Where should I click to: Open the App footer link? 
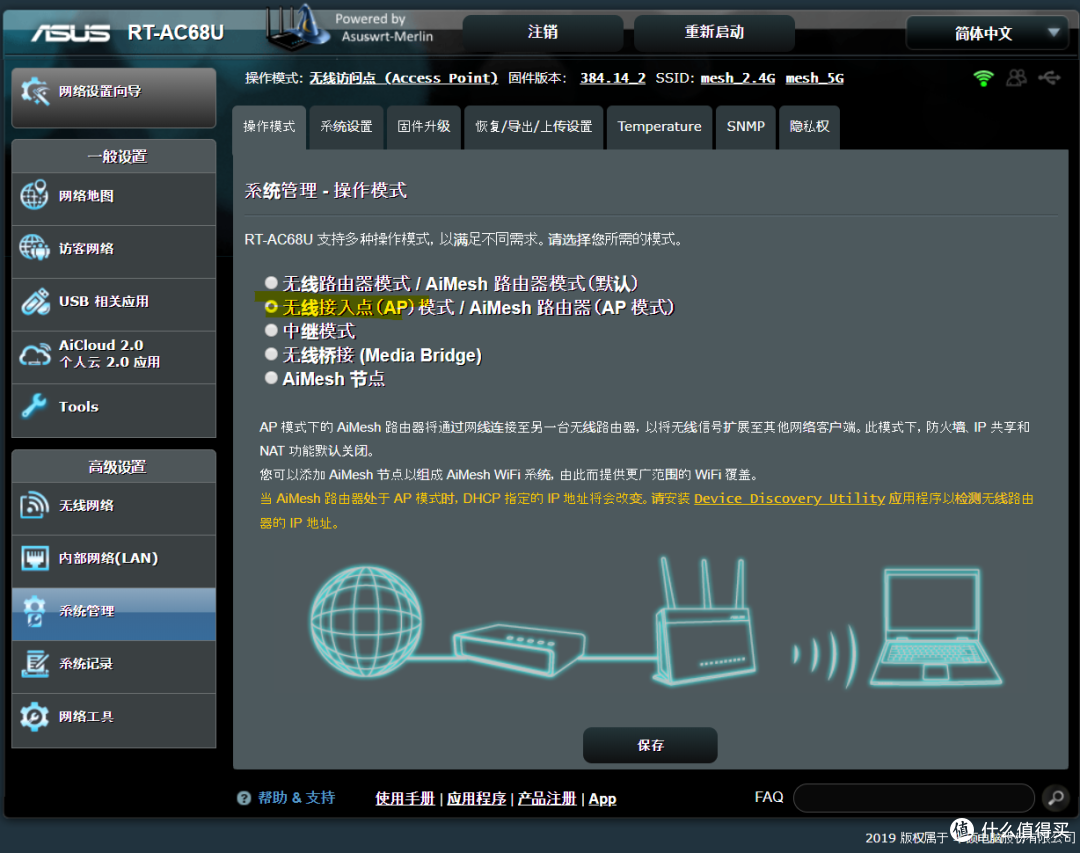tap(603, 799)
